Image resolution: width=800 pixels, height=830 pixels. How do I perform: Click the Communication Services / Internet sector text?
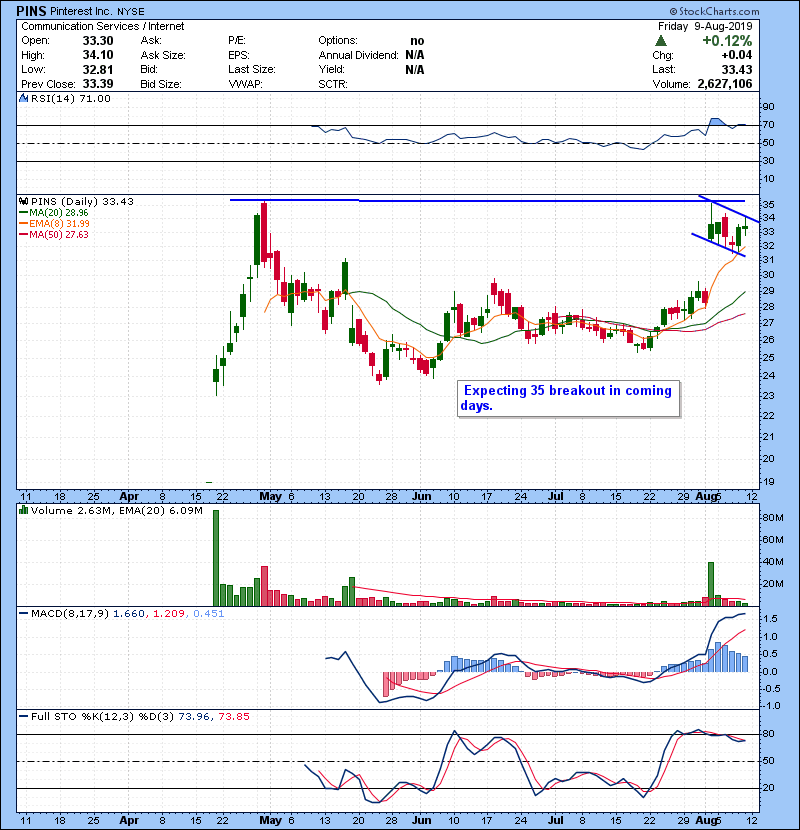pos(103,26)
